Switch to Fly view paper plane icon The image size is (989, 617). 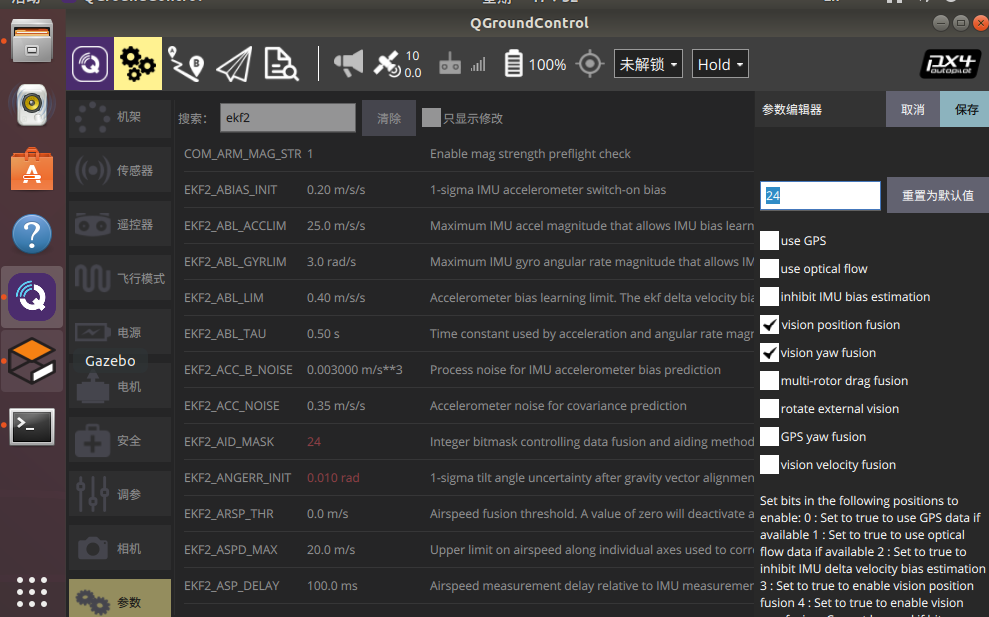click(x=234, y=64)
